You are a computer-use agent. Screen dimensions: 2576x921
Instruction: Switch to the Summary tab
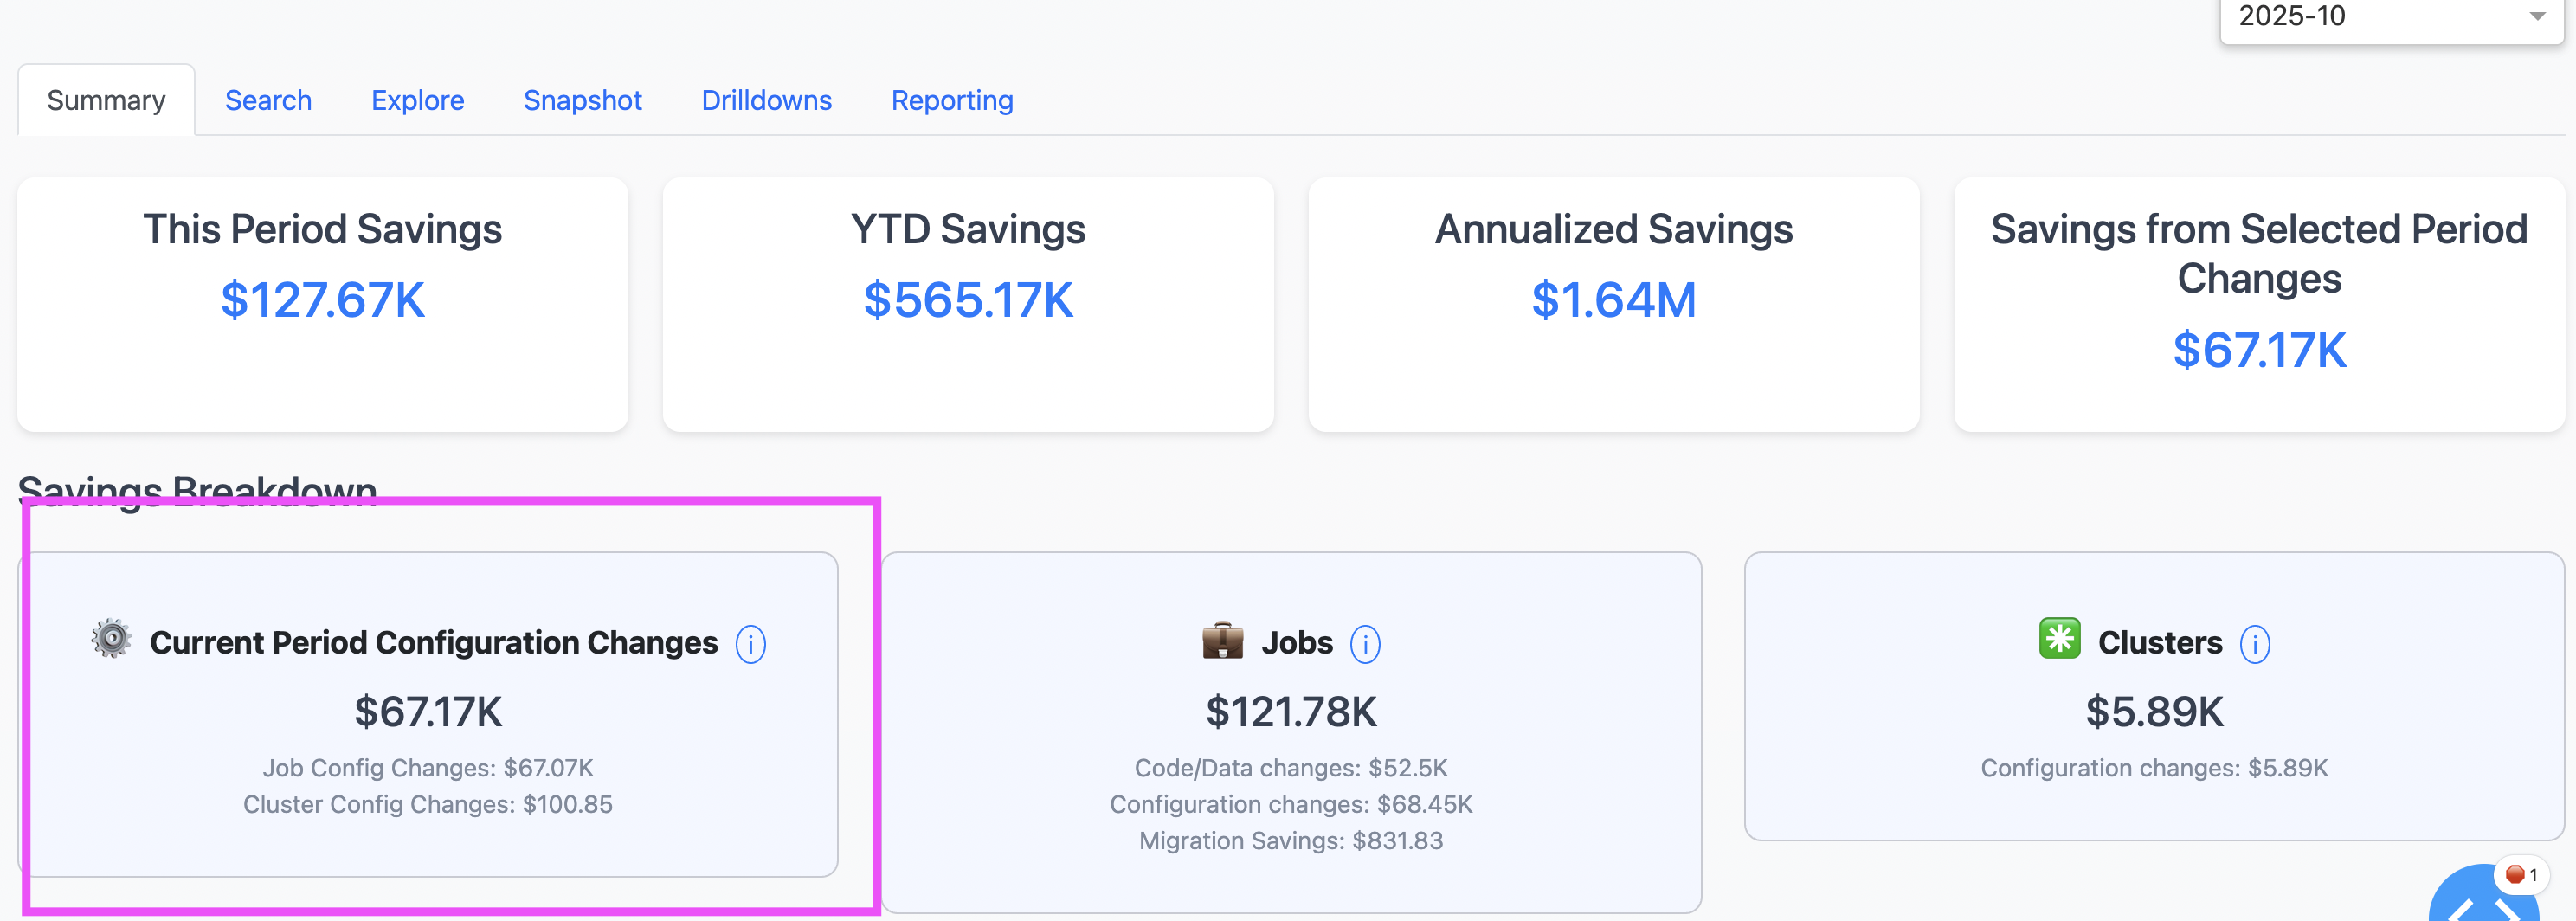click(106, 101)
